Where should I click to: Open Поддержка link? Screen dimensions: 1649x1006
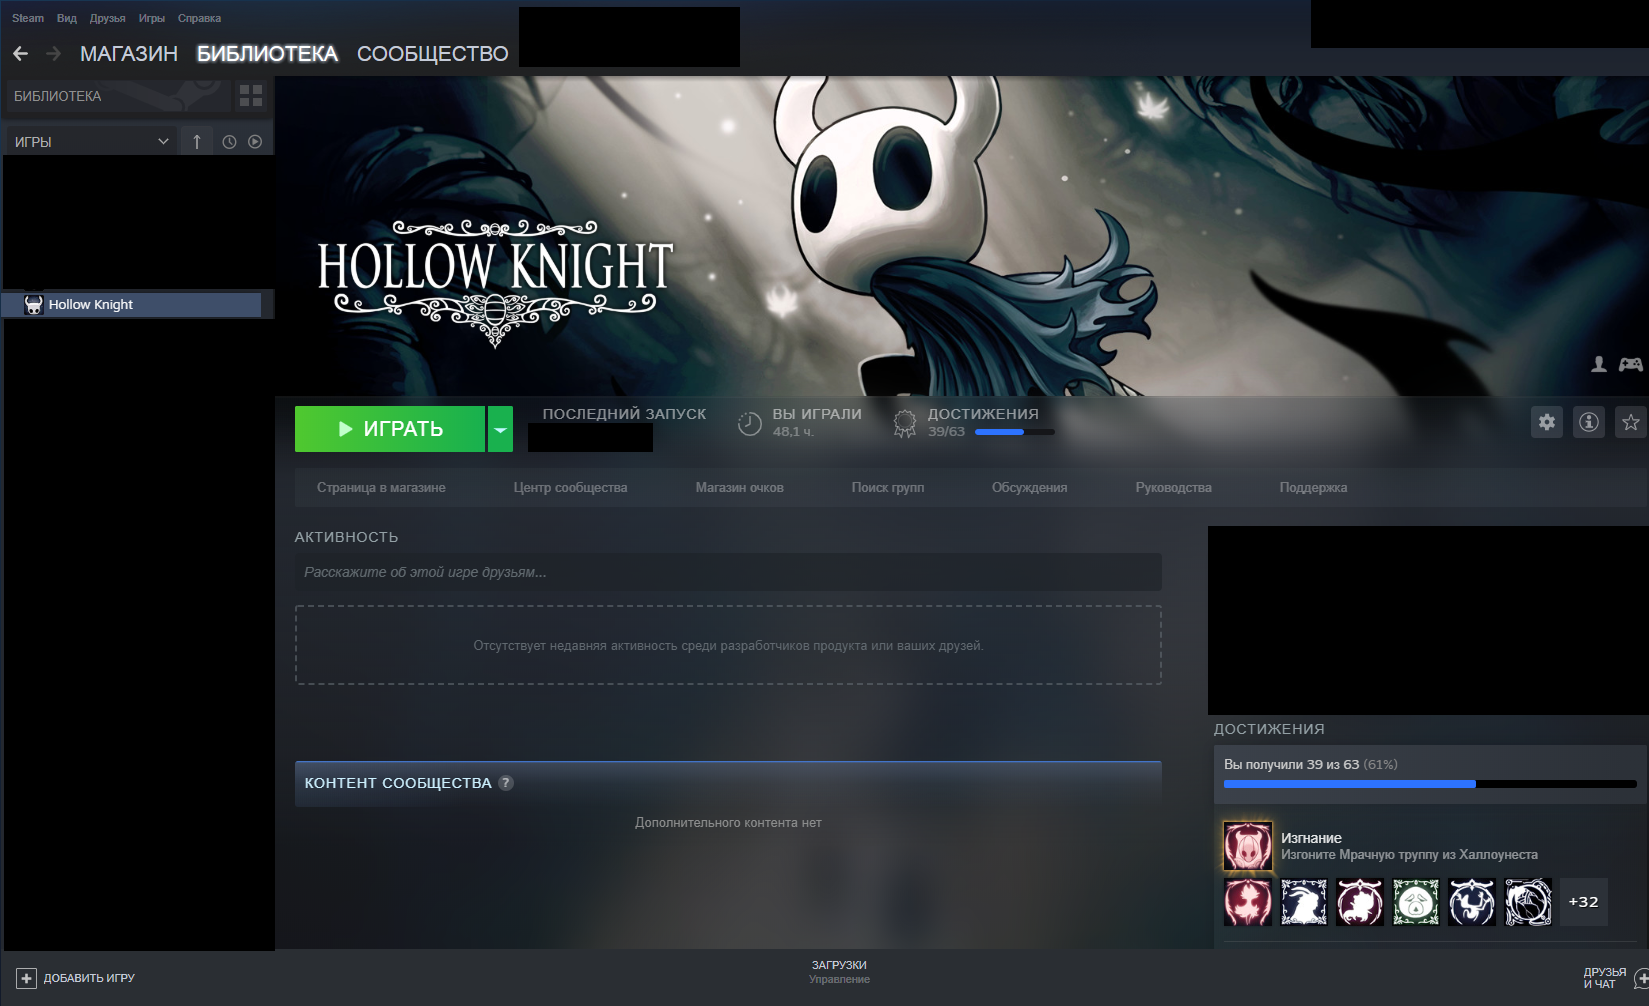pos(1313,488)
